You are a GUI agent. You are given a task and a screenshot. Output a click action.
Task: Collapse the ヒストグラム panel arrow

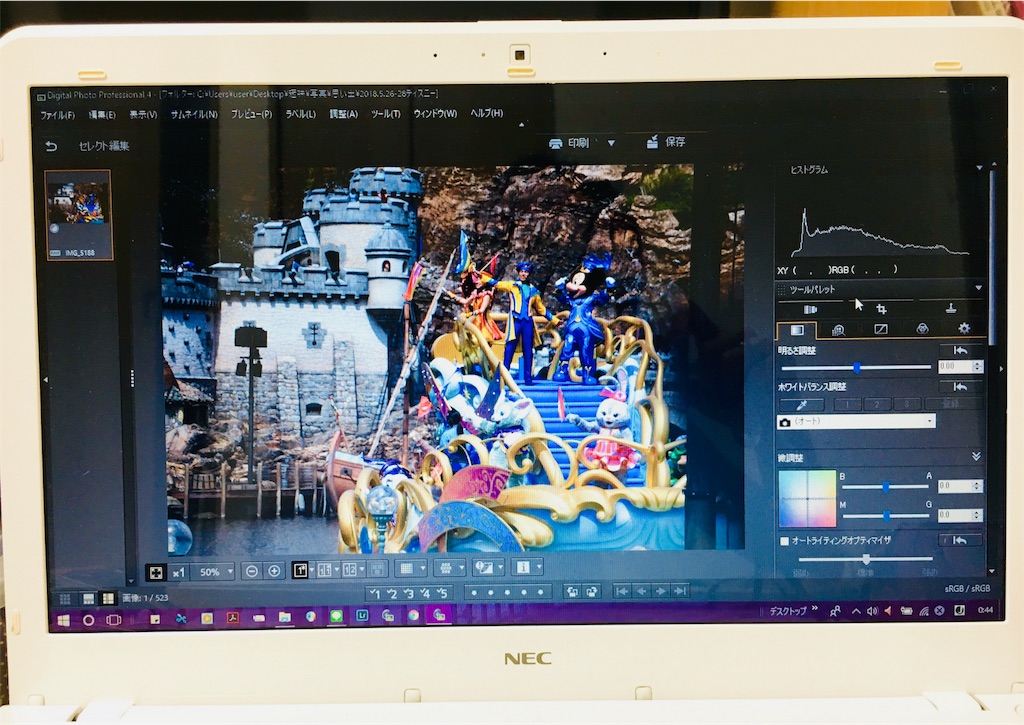979,169
